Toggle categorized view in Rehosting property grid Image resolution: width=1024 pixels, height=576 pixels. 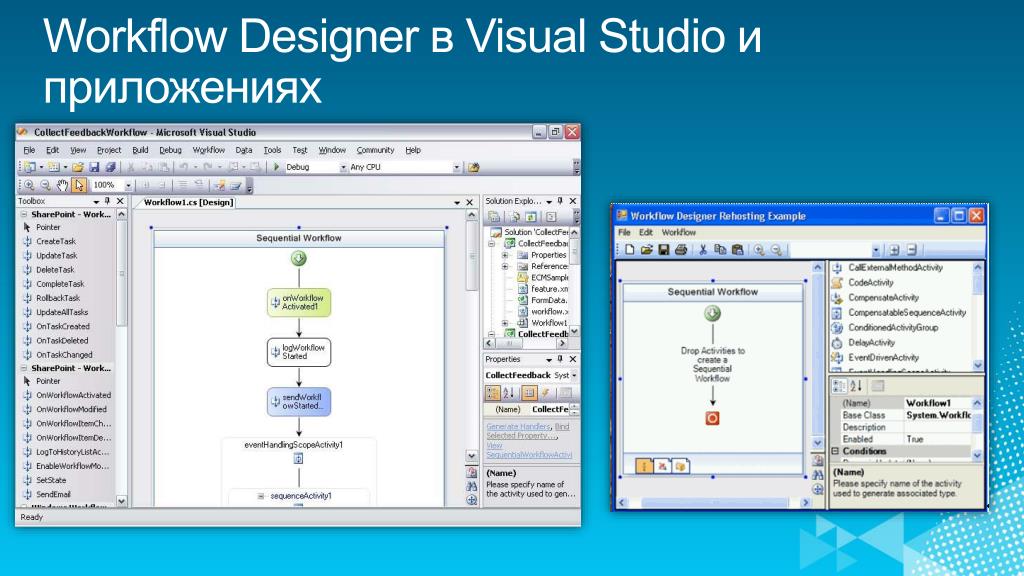[839, 386]
